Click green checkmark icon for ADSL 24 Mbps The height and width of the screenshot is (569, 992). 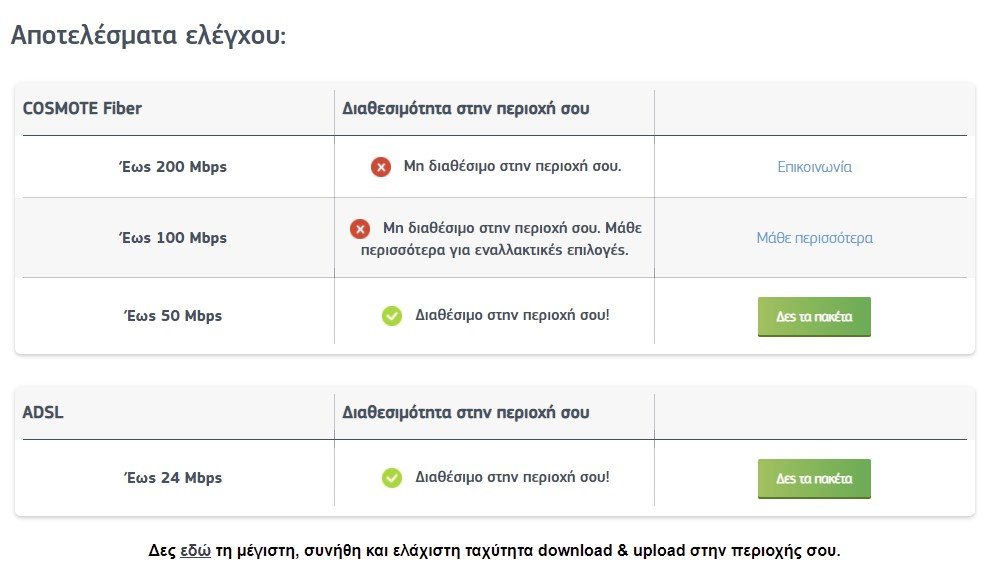coord(392,477)
